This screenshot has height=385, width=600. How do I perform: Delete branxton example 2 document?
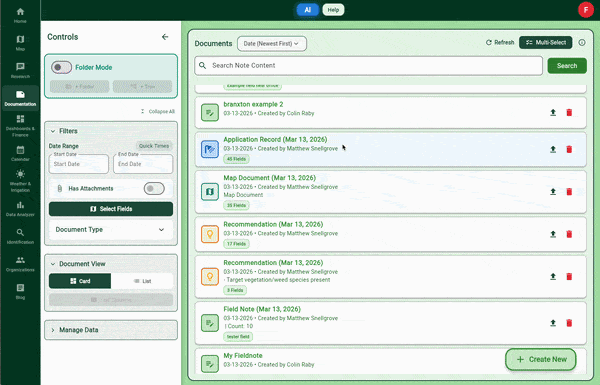pos(569,113)
